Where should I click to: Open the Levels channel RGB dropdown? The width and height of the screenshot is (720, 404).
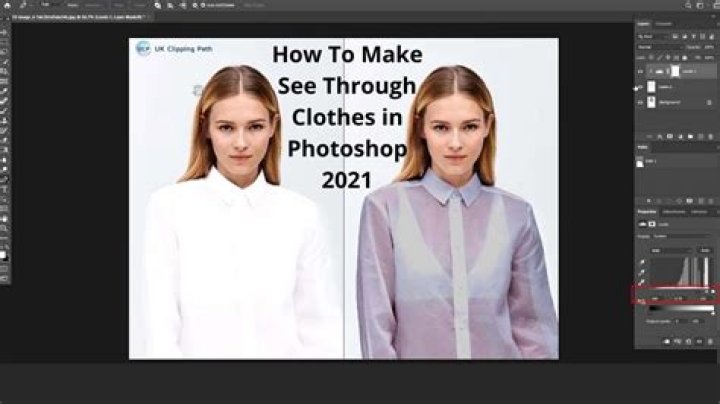coord(671,250)
